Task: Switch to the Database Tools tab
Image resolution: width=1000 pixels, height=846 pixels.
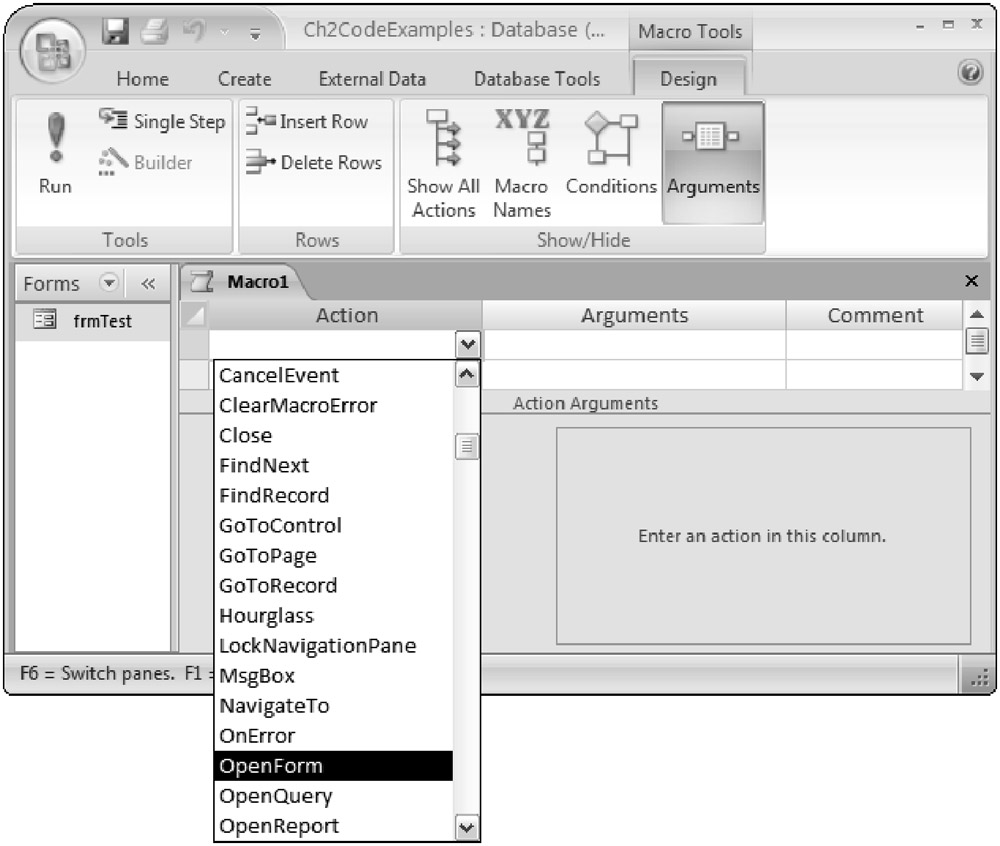Action: click(537, 79)
